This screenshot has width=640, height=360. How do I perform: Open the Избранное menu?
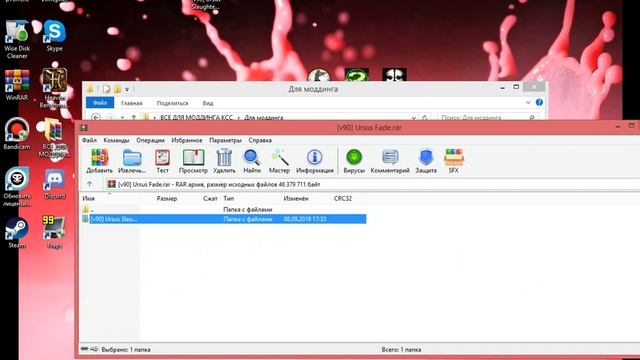click(x=187, y=140)
